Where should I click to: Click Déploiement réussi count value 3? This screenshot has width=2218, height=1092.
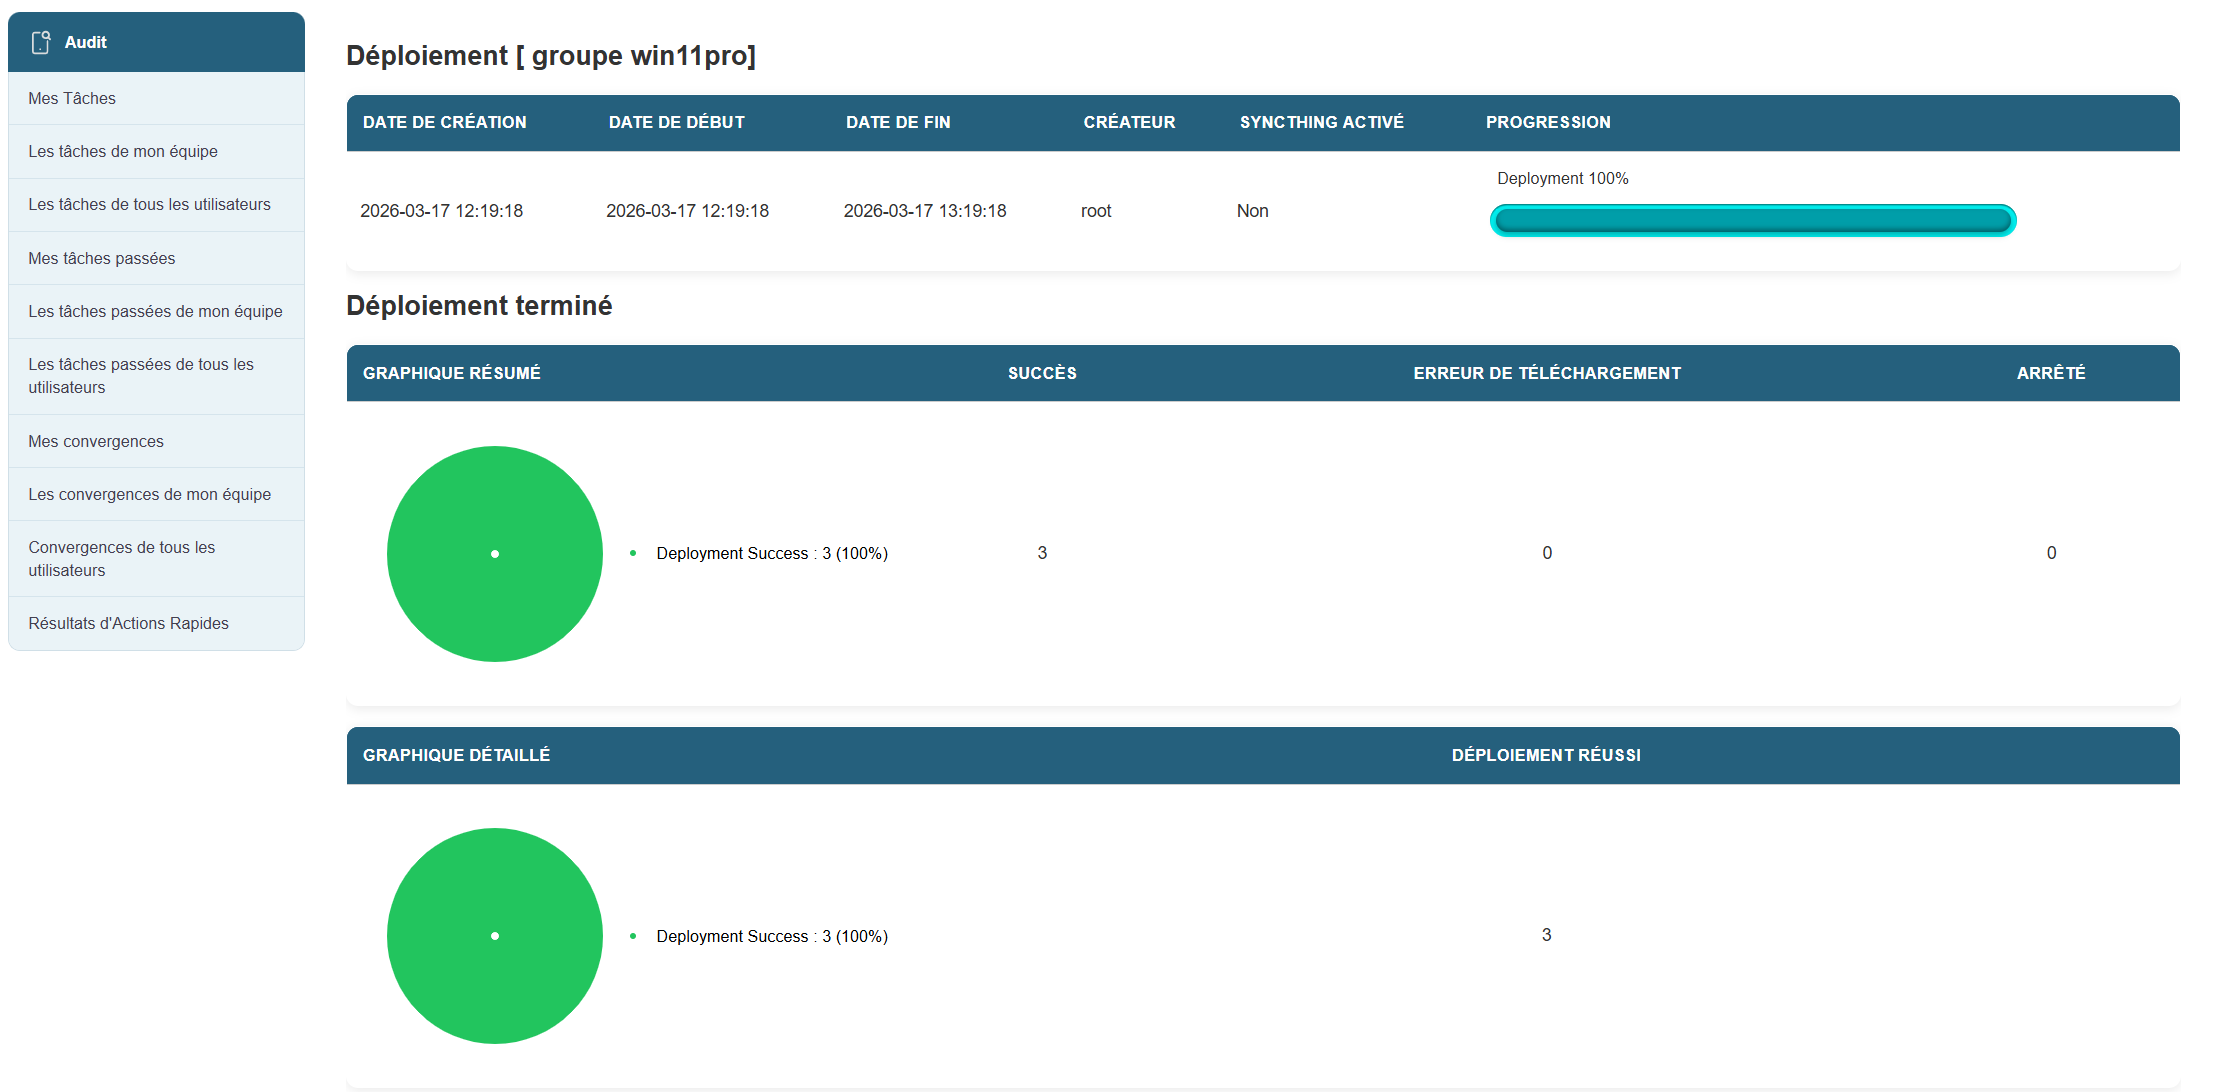tap(1546, 935)
